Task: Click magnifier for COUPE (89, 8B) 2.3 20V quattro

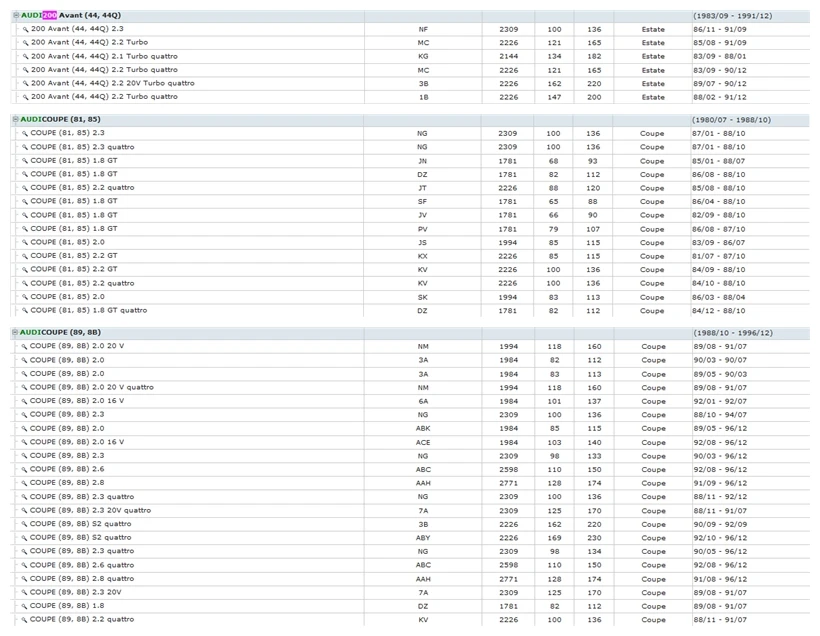Action: (24, 511)
